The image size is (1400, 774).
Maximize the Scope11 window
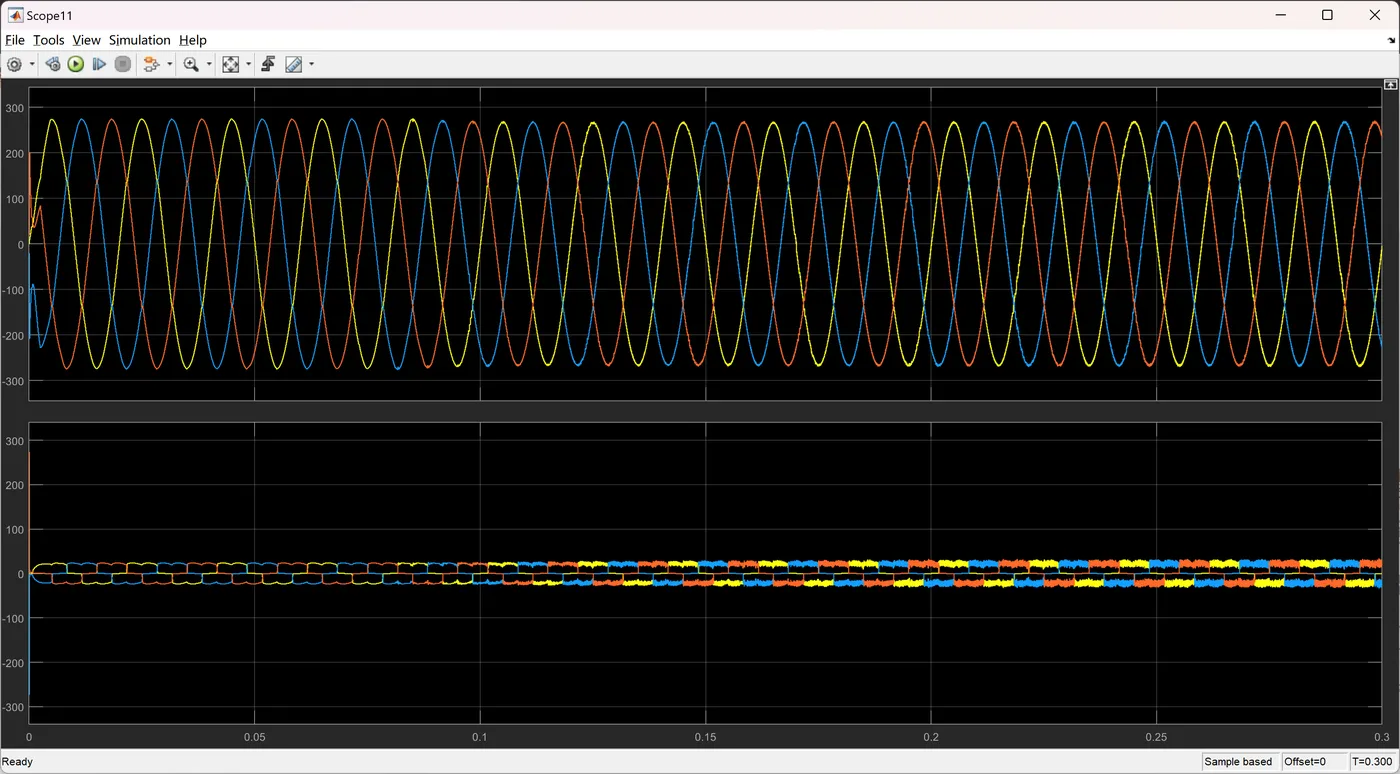(x=1327, y=15)
